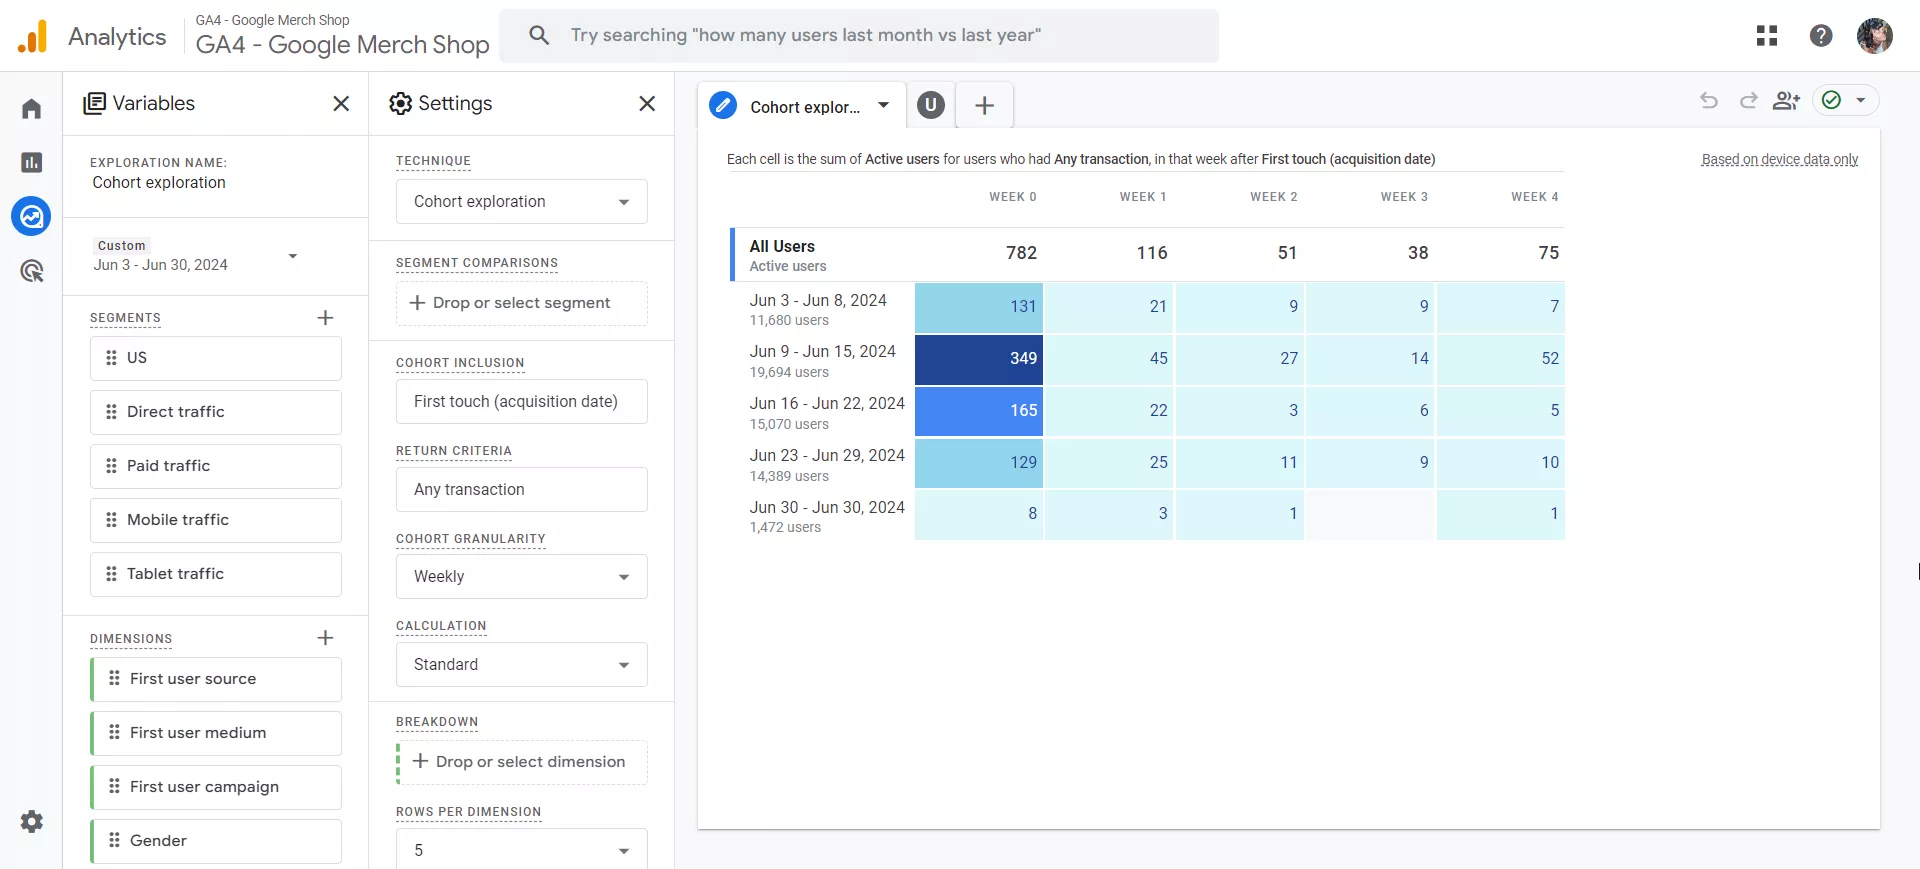Close the Variables panel
The image size is (1920, 869).
[341, 104]
